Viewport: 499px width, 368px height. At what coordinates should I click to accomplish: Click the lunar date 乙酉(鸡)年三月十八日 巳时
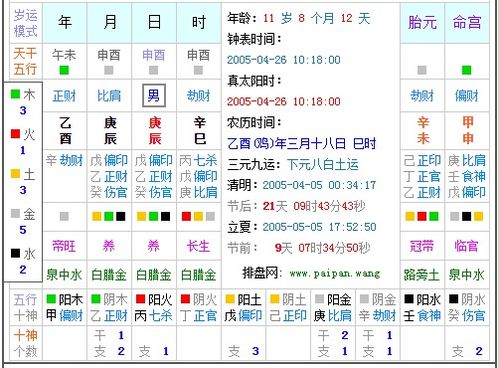(302, 144)
